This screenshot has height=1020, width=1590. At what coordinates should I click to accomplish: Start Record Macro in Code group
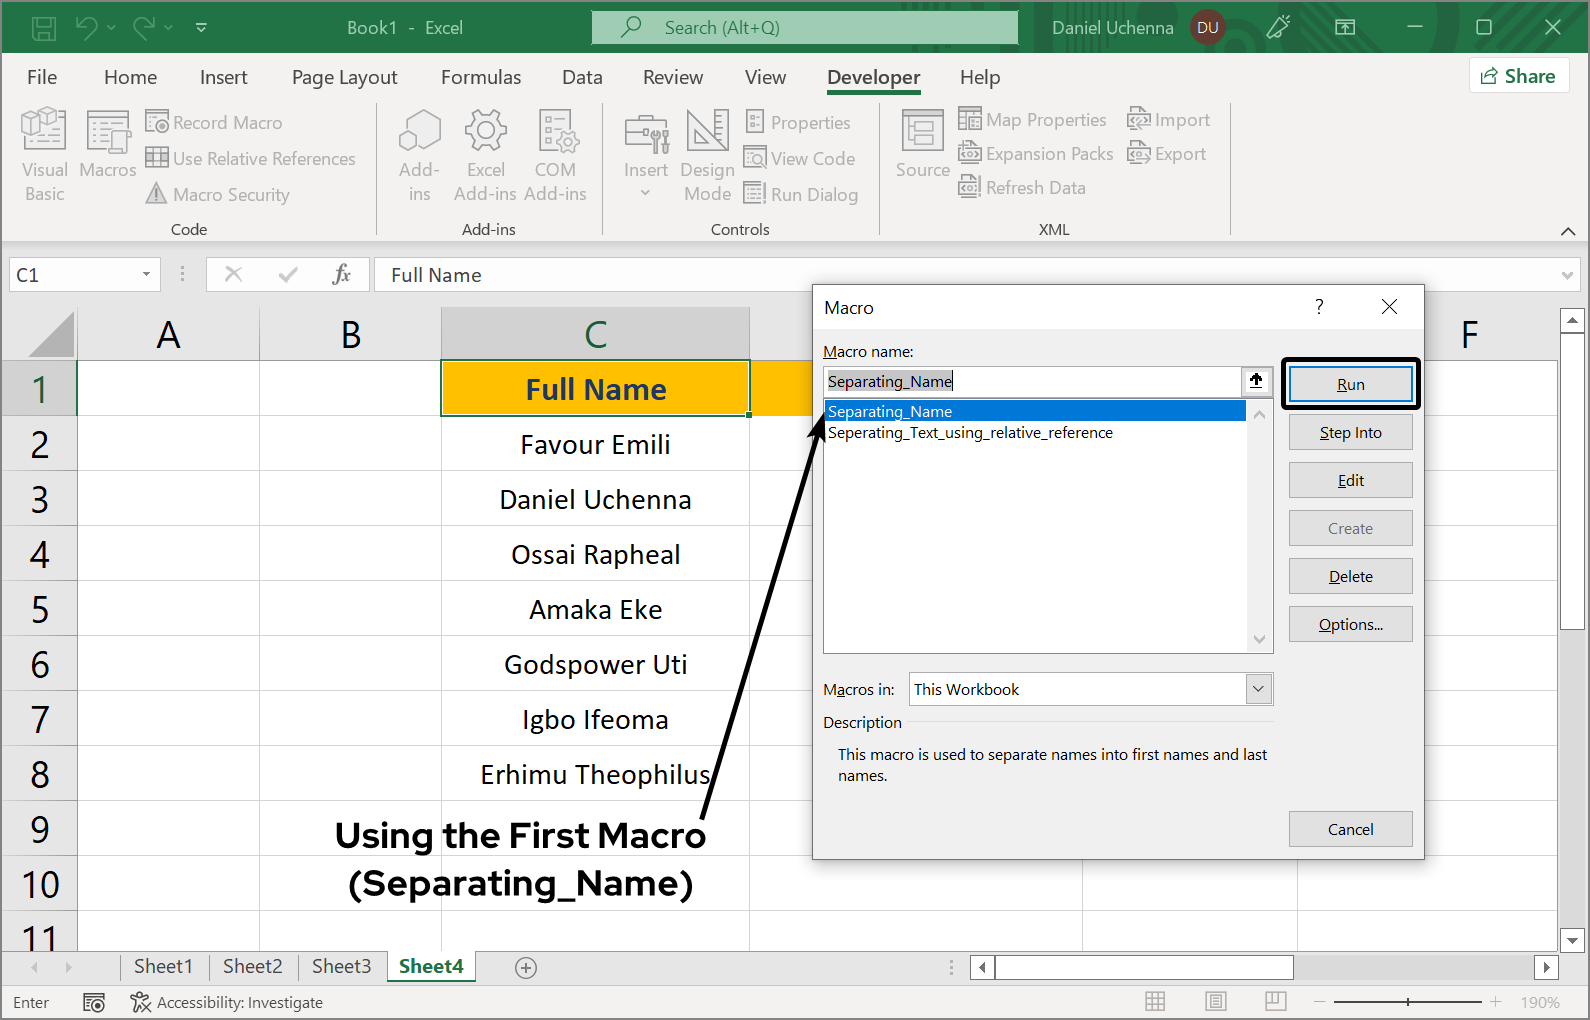(x=215, y=122)
